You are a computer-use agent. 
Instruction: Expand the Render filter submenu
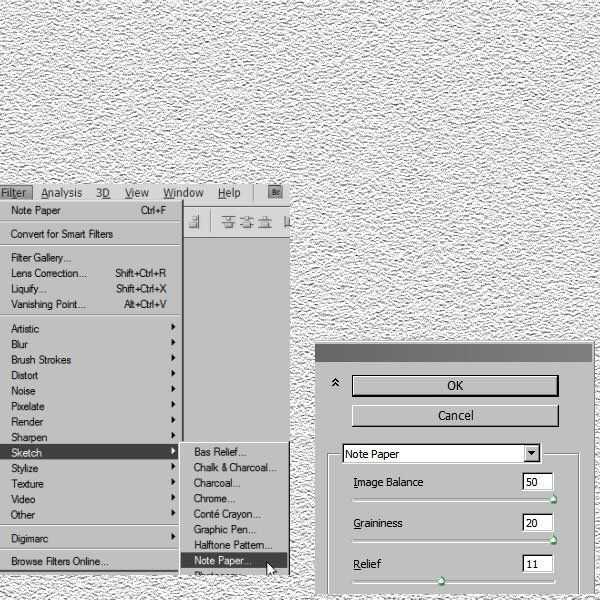click(x=89, y=422)
